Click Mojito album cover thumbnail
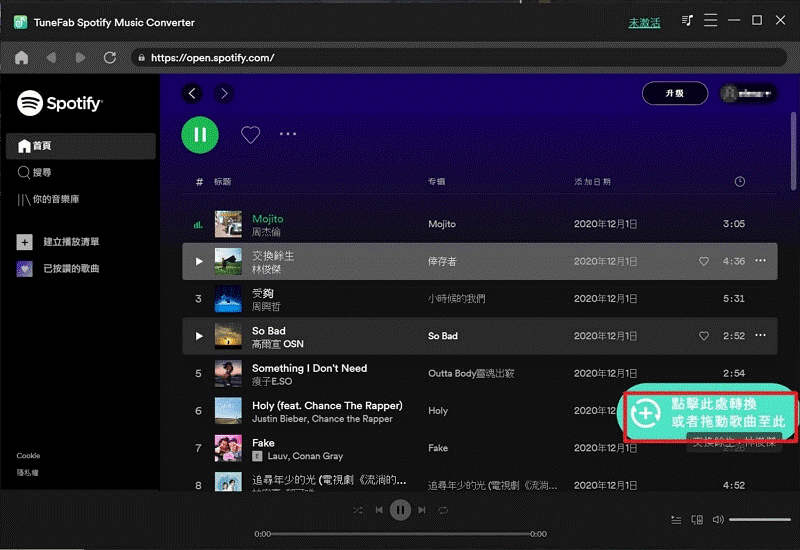 (228, 224)
